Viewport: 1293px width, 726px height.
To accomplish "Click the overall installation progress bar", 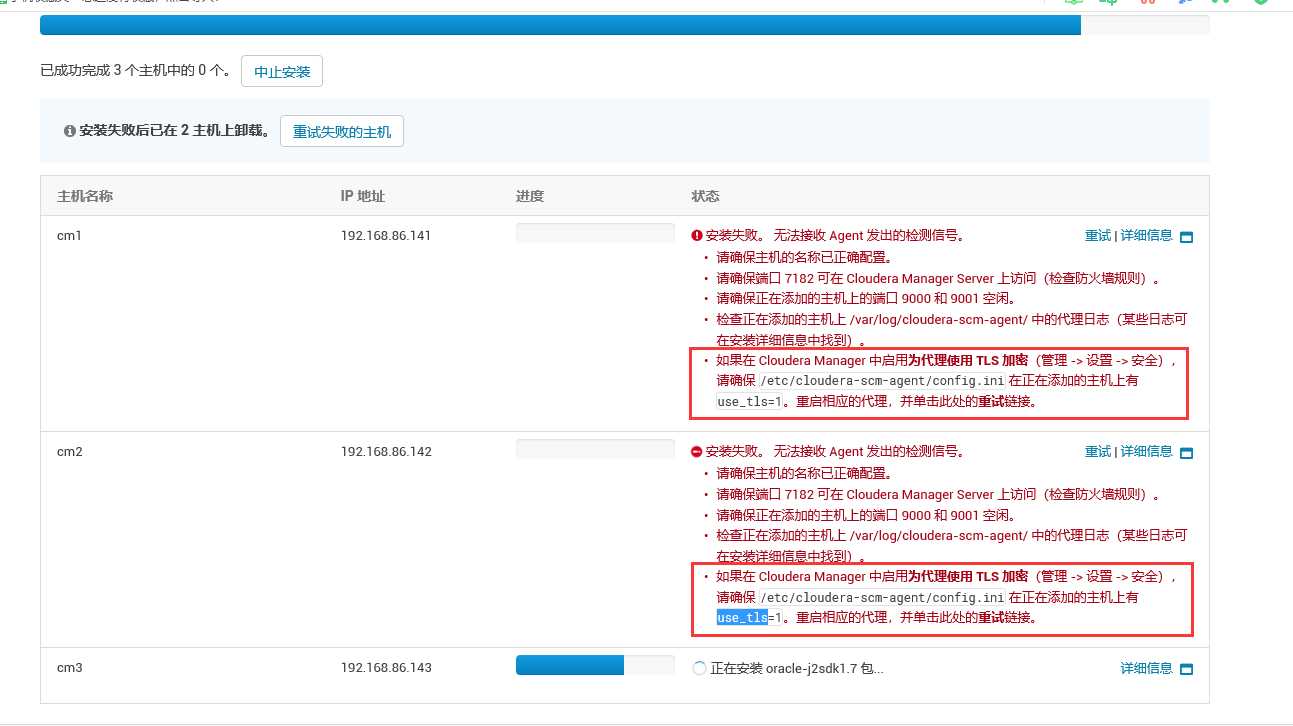I will coord(624,24).
